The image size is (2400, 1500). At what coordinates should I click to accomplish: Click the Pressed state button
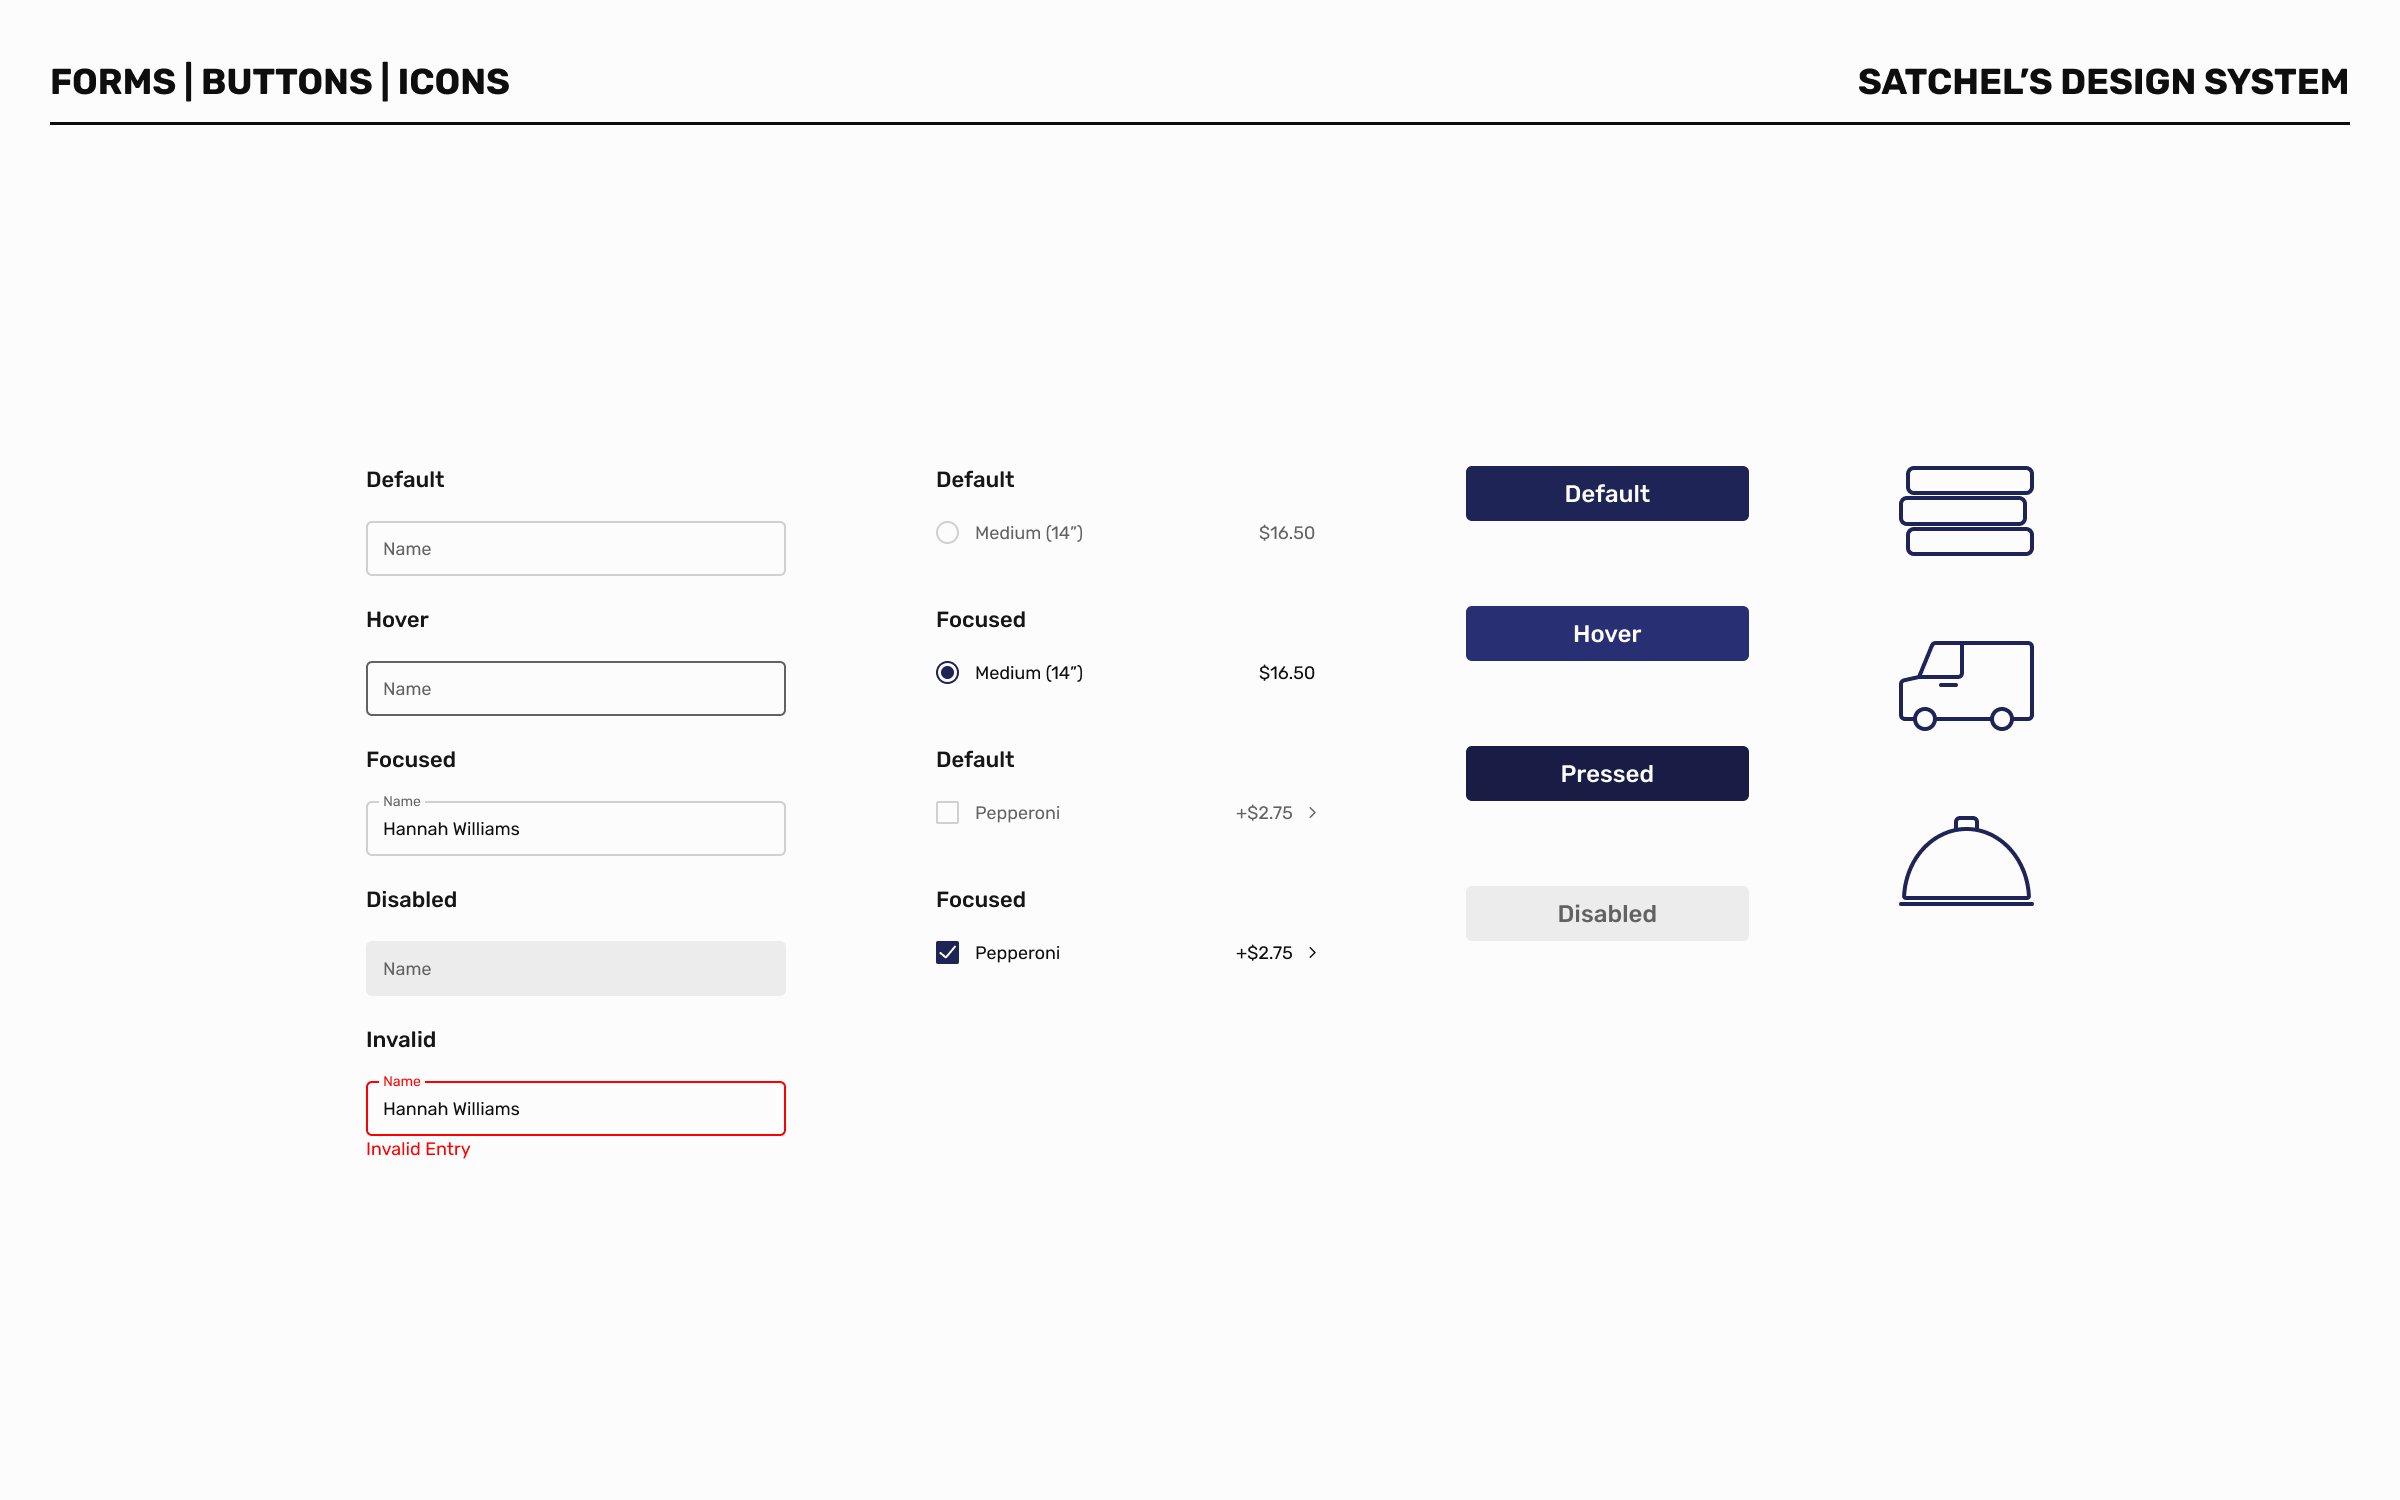1606,773
